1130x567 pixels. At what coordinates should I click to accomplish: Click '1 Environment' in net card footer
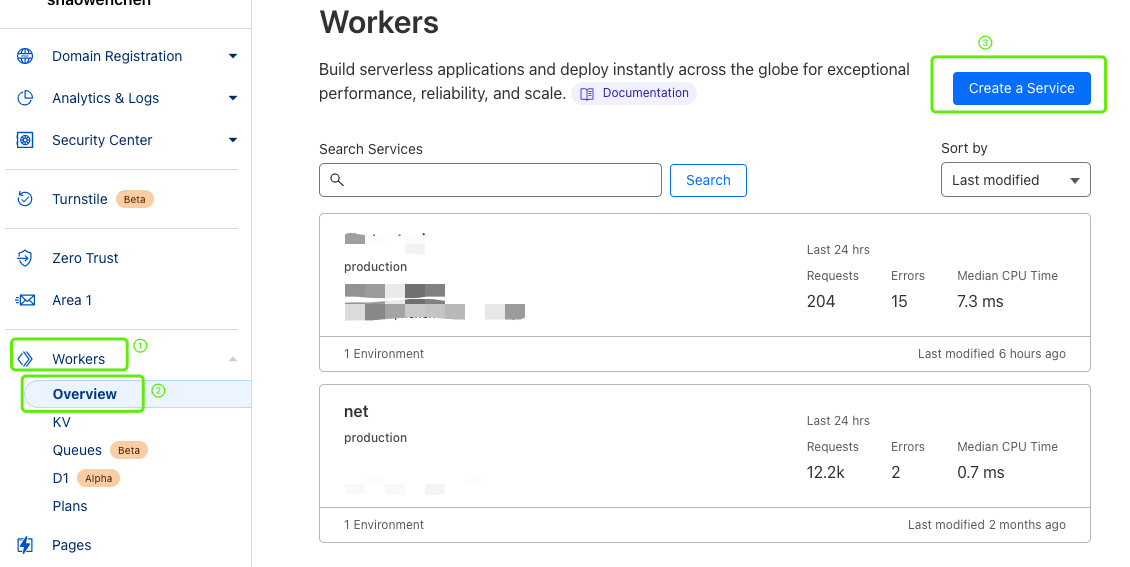(384, 524)
